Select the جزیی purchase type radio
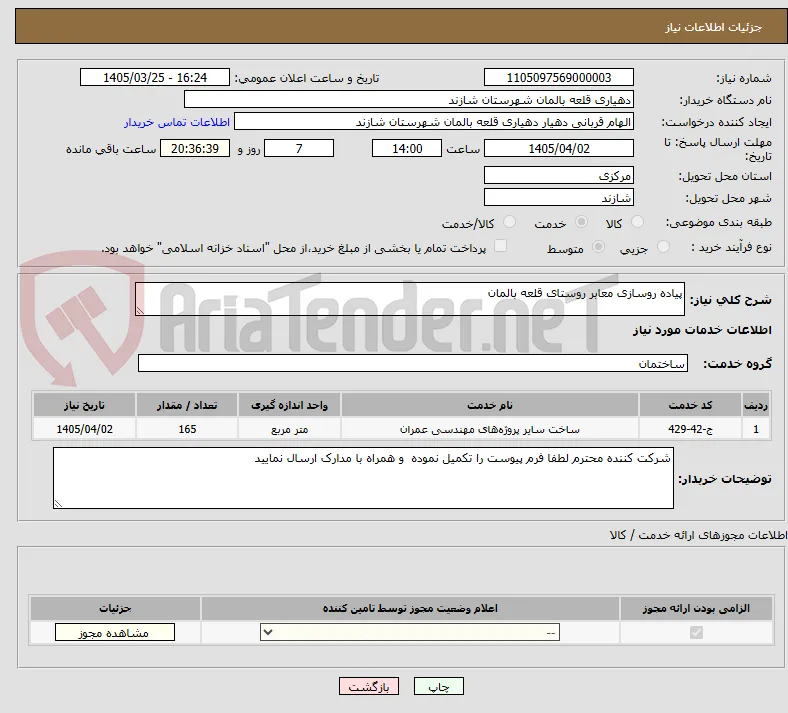This screenshot has height=713, width=788. pos(663,247)
